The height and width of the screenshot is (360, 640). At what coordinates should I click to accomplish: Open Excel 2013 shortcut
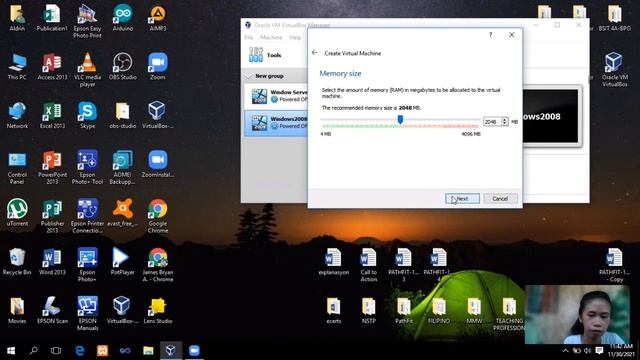coord(52,116)
